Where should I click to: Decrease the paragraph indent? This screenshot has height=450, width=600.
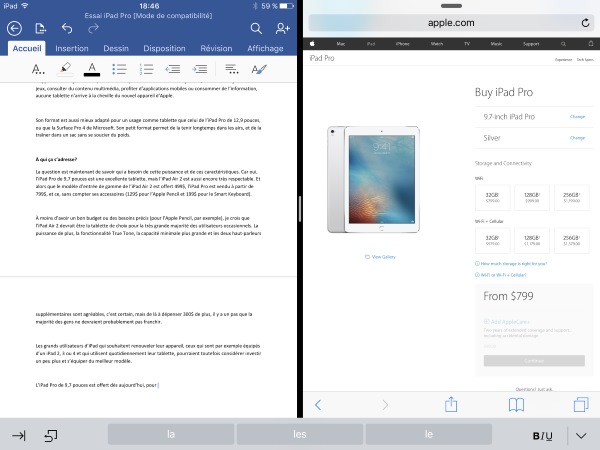[x=173, y=69]
